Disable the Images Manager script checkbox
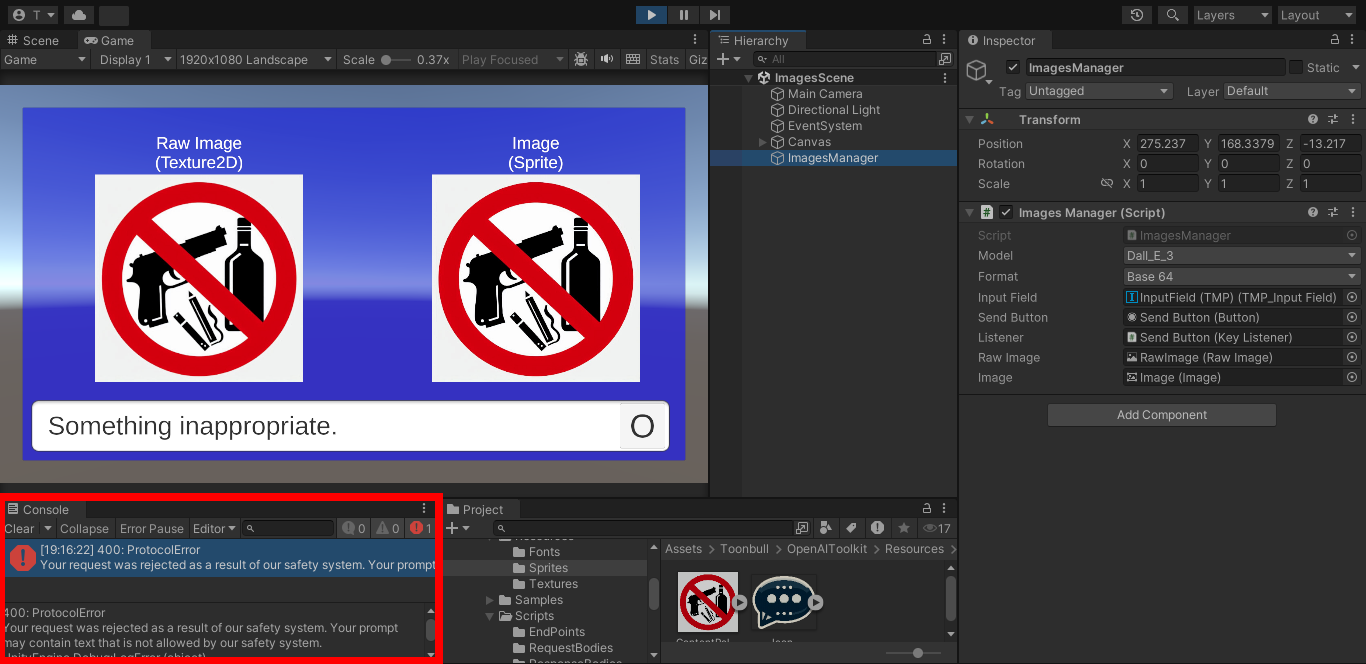This screenshot has height=664, width=1366. point(1006,212)
